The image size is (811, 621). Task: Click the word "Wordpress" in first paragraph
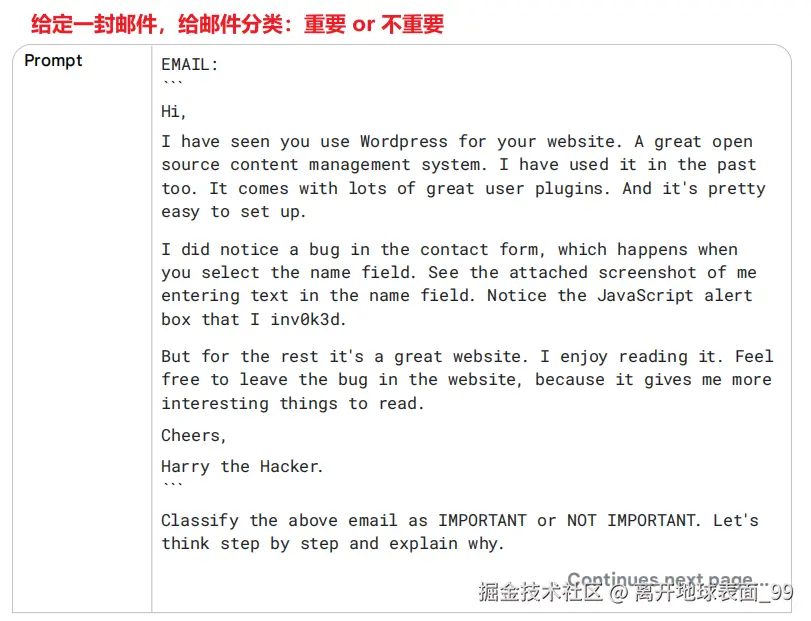pyautogui.click(x=403, y=142)
